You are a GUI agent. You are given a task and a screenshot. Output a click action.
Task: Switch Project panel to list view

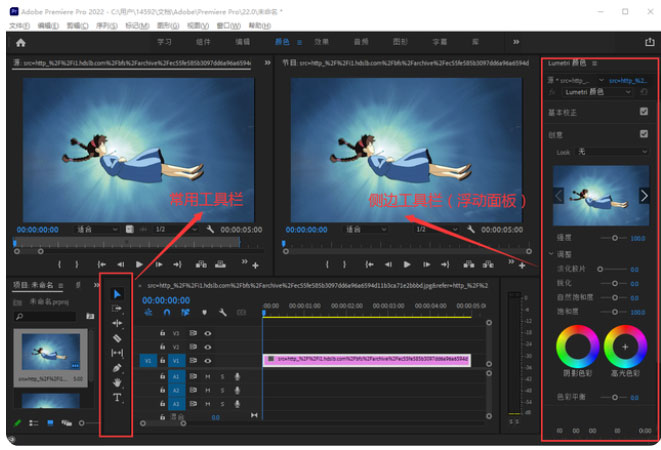(33, 423)
